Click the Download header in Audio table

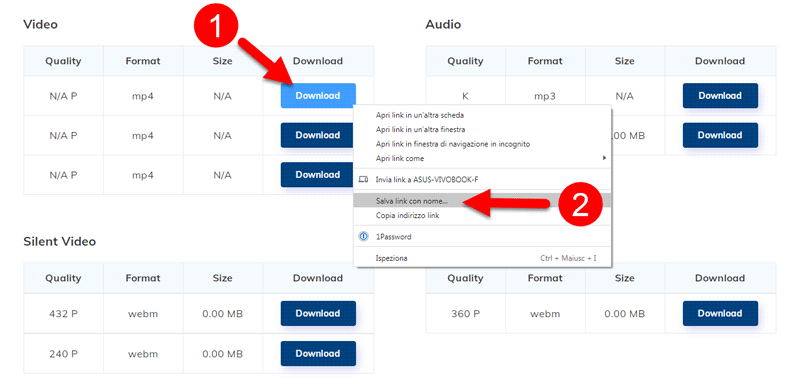[x=720, y=61]
